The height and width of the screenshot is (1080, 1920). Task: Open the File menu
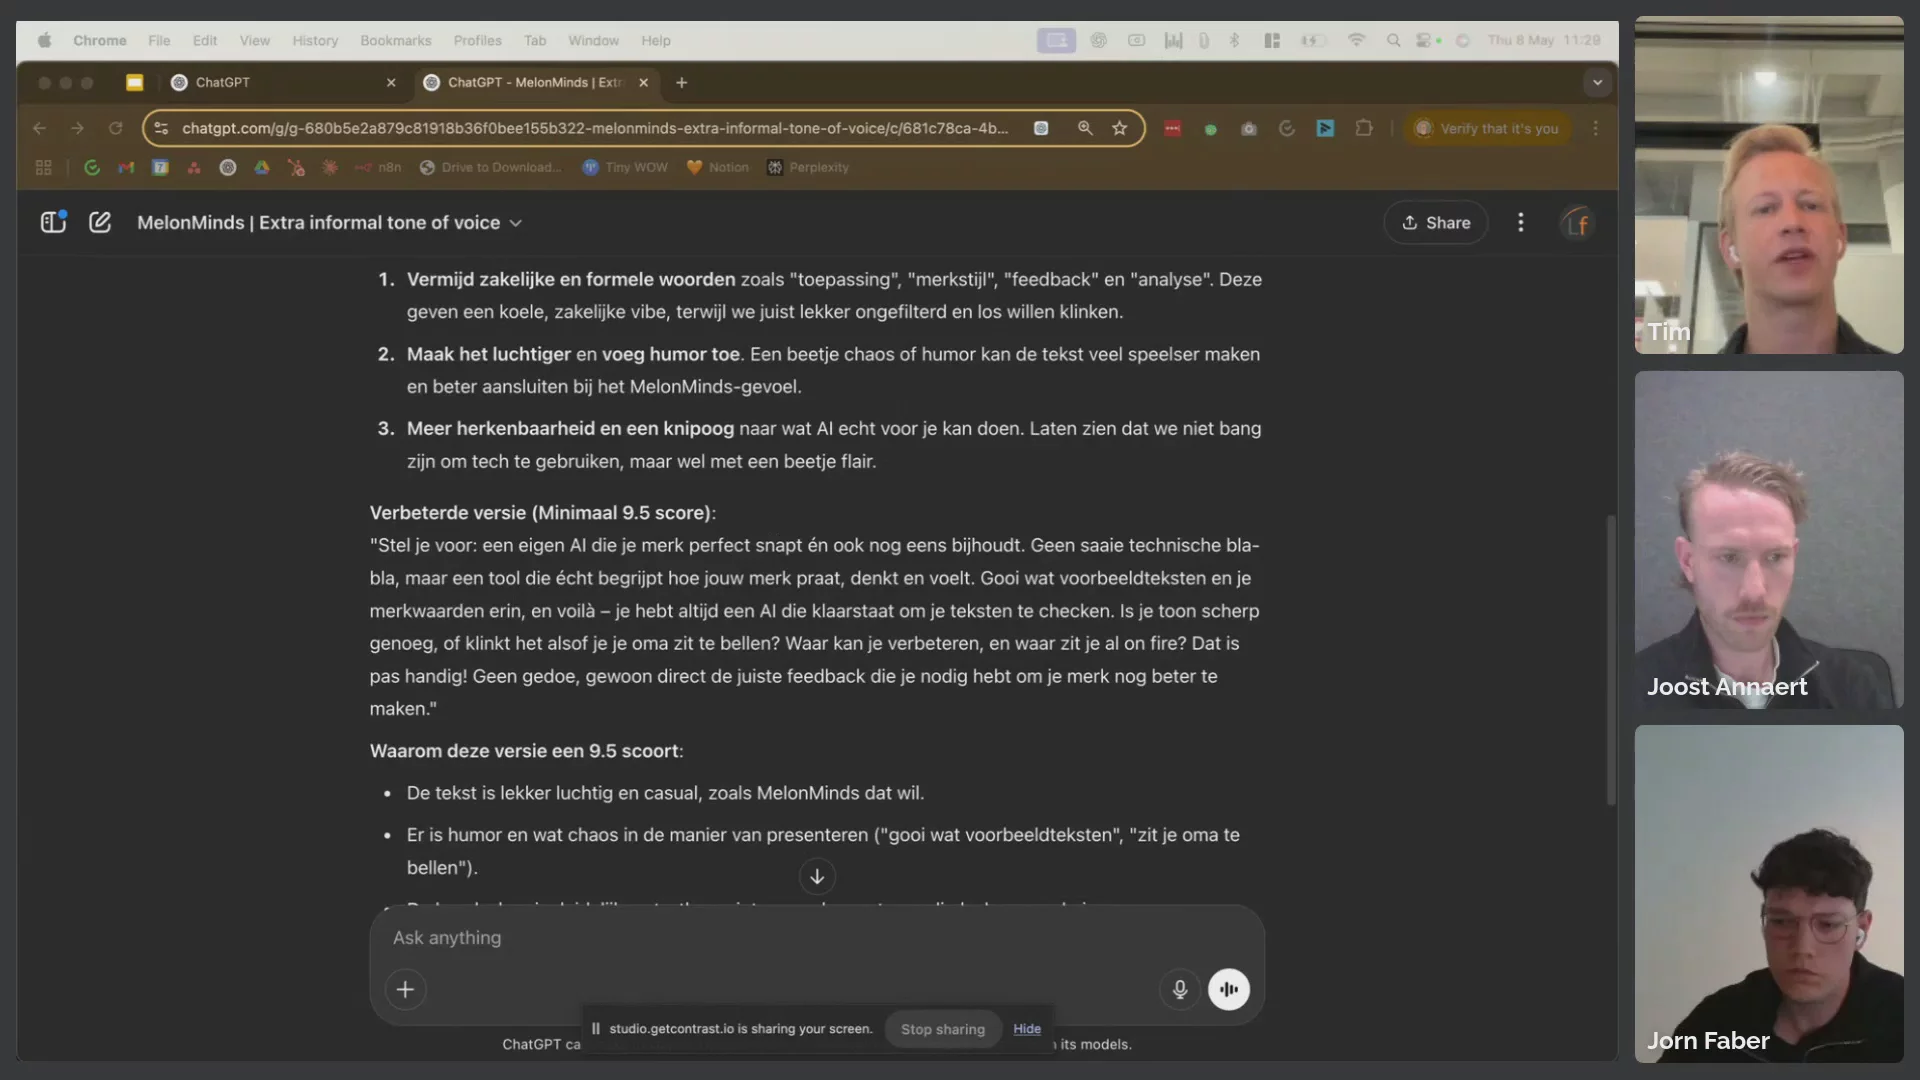[x=159, y=41]
